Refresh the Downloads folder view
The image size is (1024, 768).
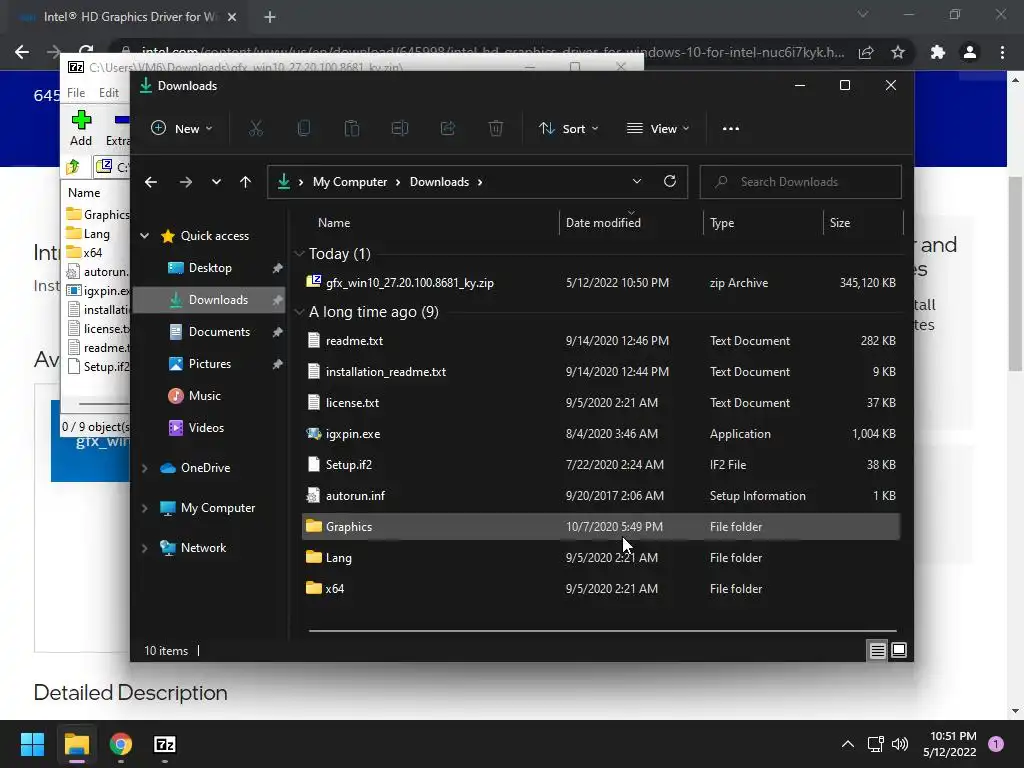[x=670, y=182]
